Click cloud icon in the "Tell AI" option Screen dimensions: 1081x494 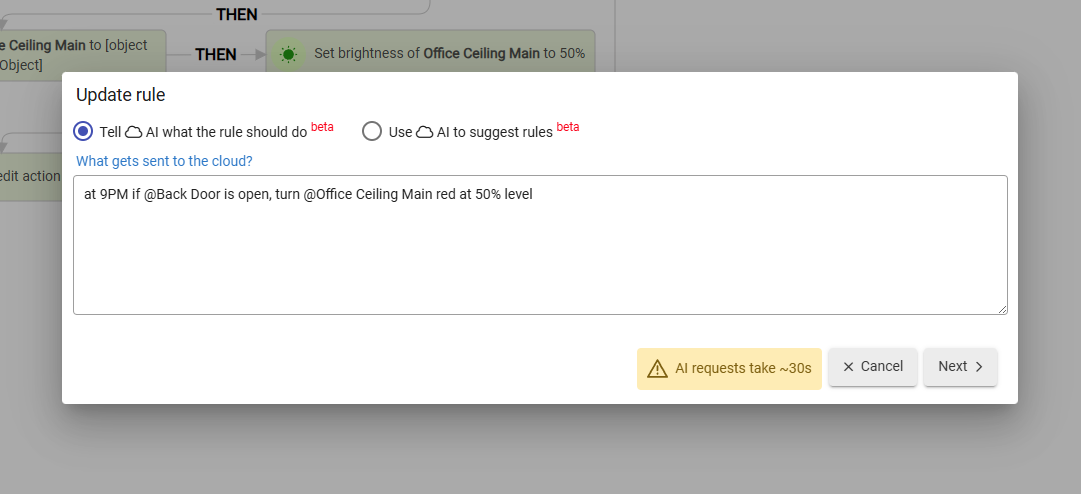tap(133, 132)
